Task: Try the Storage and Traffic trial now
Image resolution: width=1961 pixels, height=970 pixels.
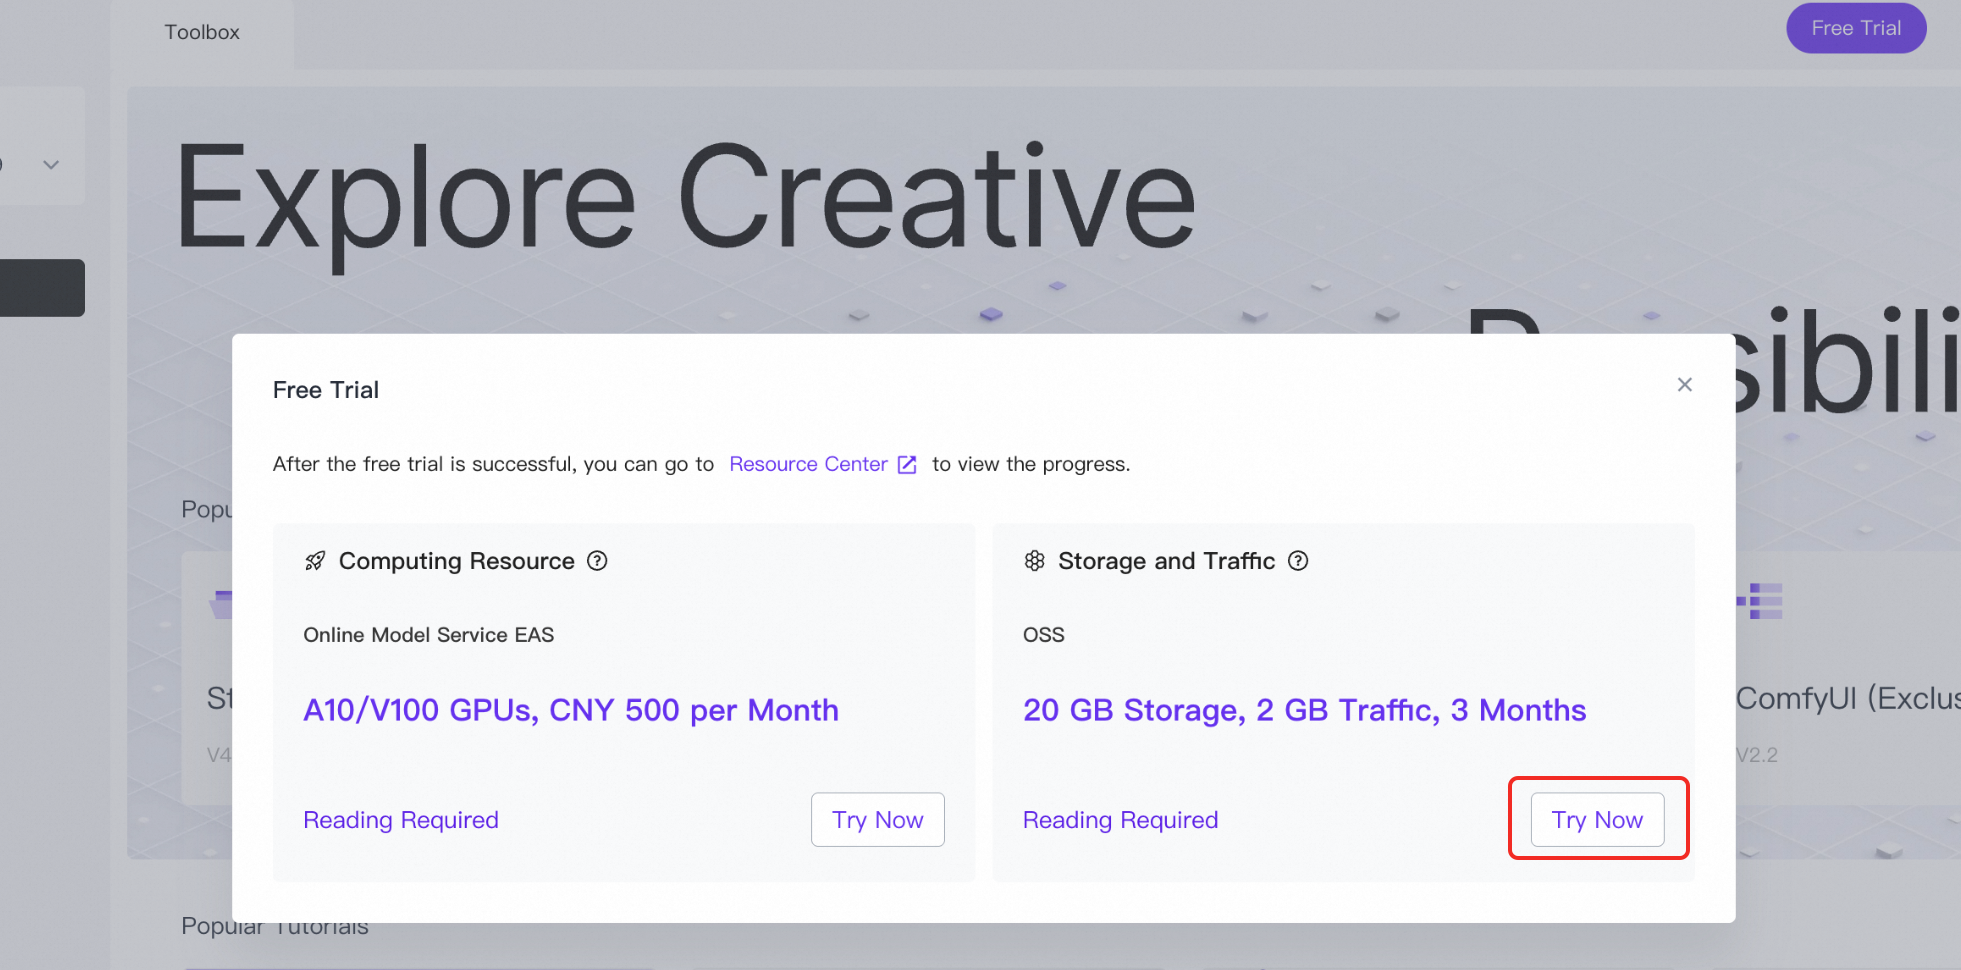Action: click(x=1597, y=820)
